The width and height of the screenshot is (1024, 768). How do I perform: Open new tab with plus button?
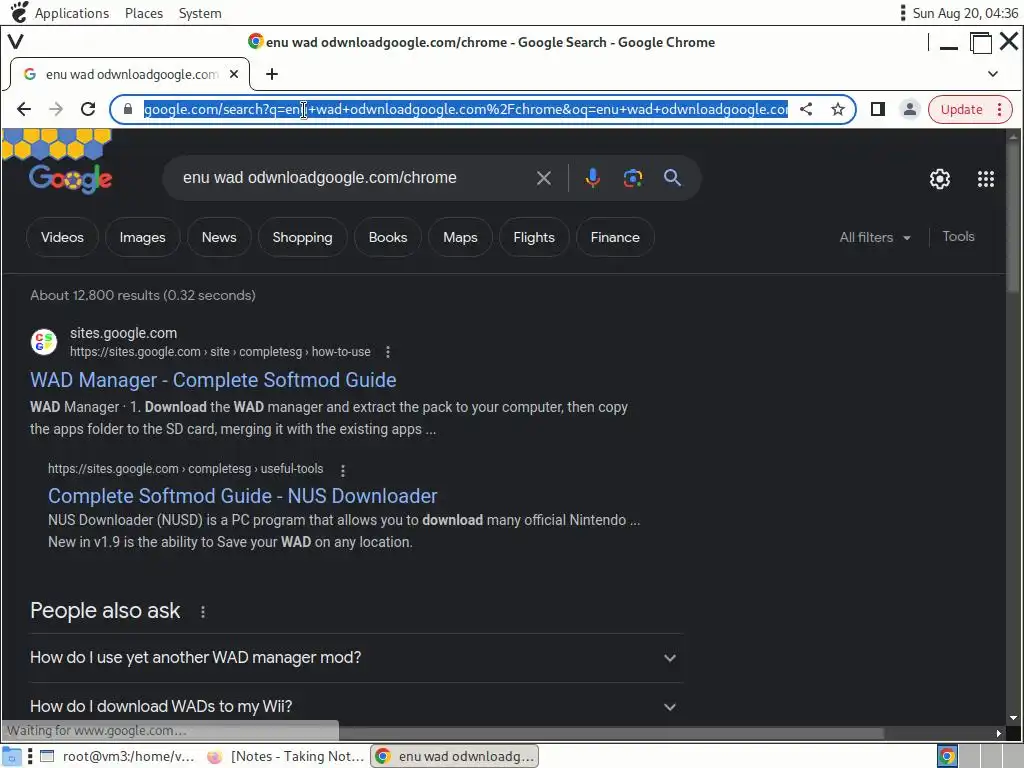click(x=272, y=74)
